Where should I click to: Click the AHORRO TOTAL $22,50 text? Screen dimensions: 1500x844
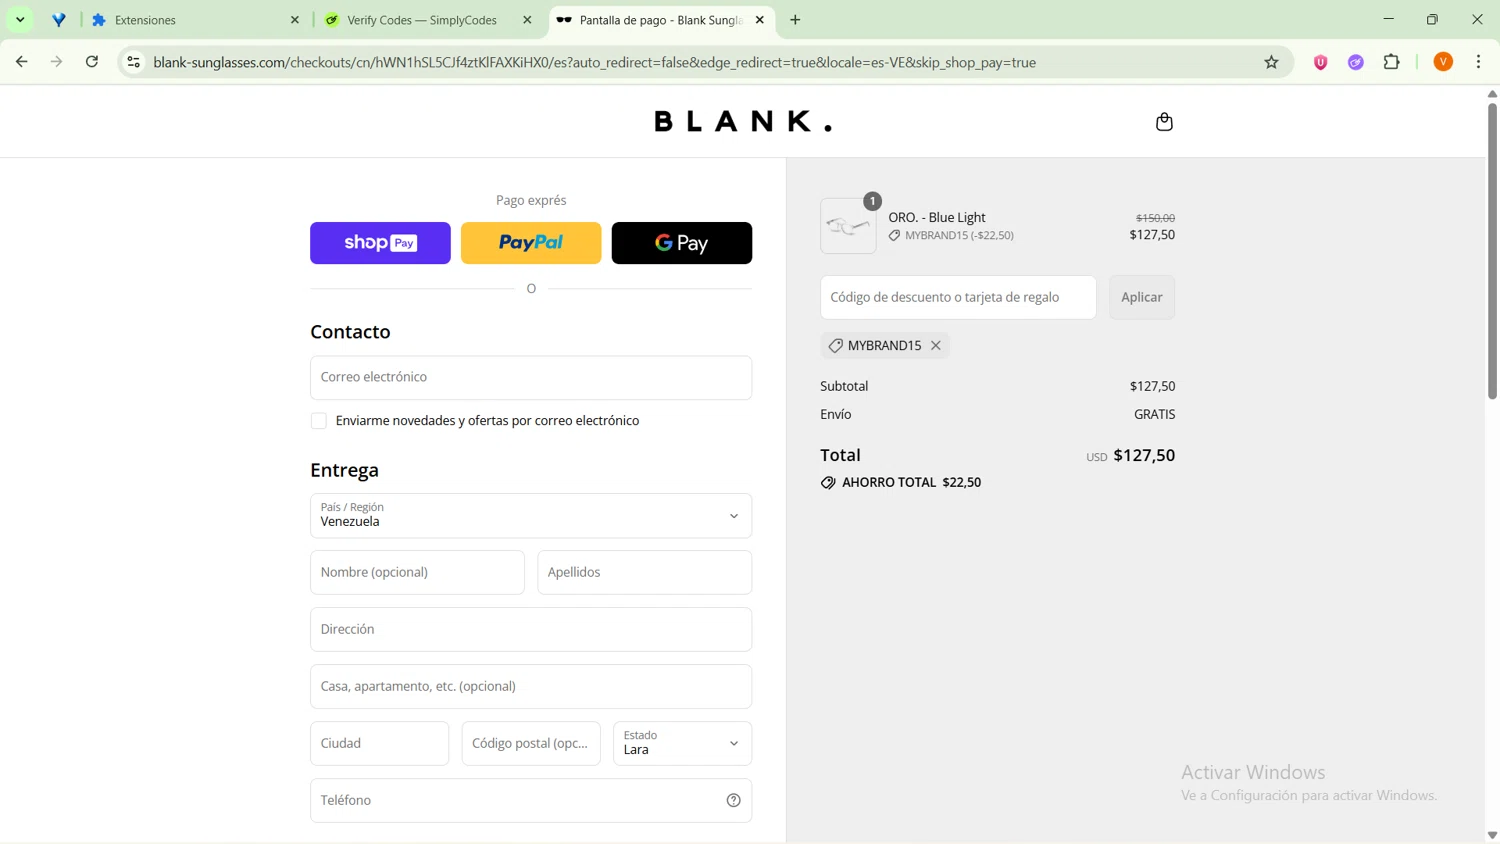tap(911, 483)
